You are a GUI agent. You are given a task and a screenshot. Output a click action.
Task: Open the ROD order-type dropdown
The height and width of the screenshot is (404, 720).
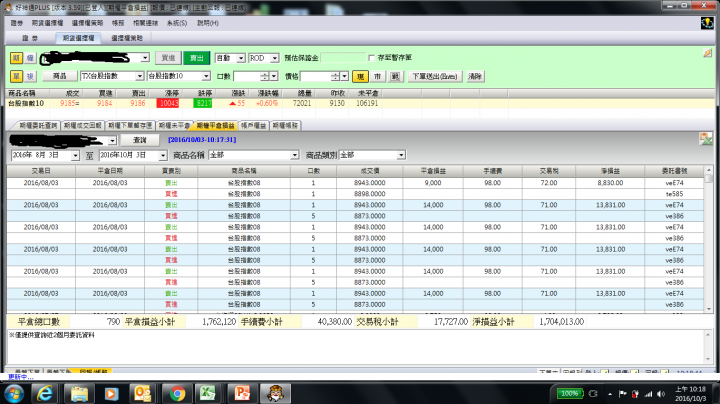point(275,58)
